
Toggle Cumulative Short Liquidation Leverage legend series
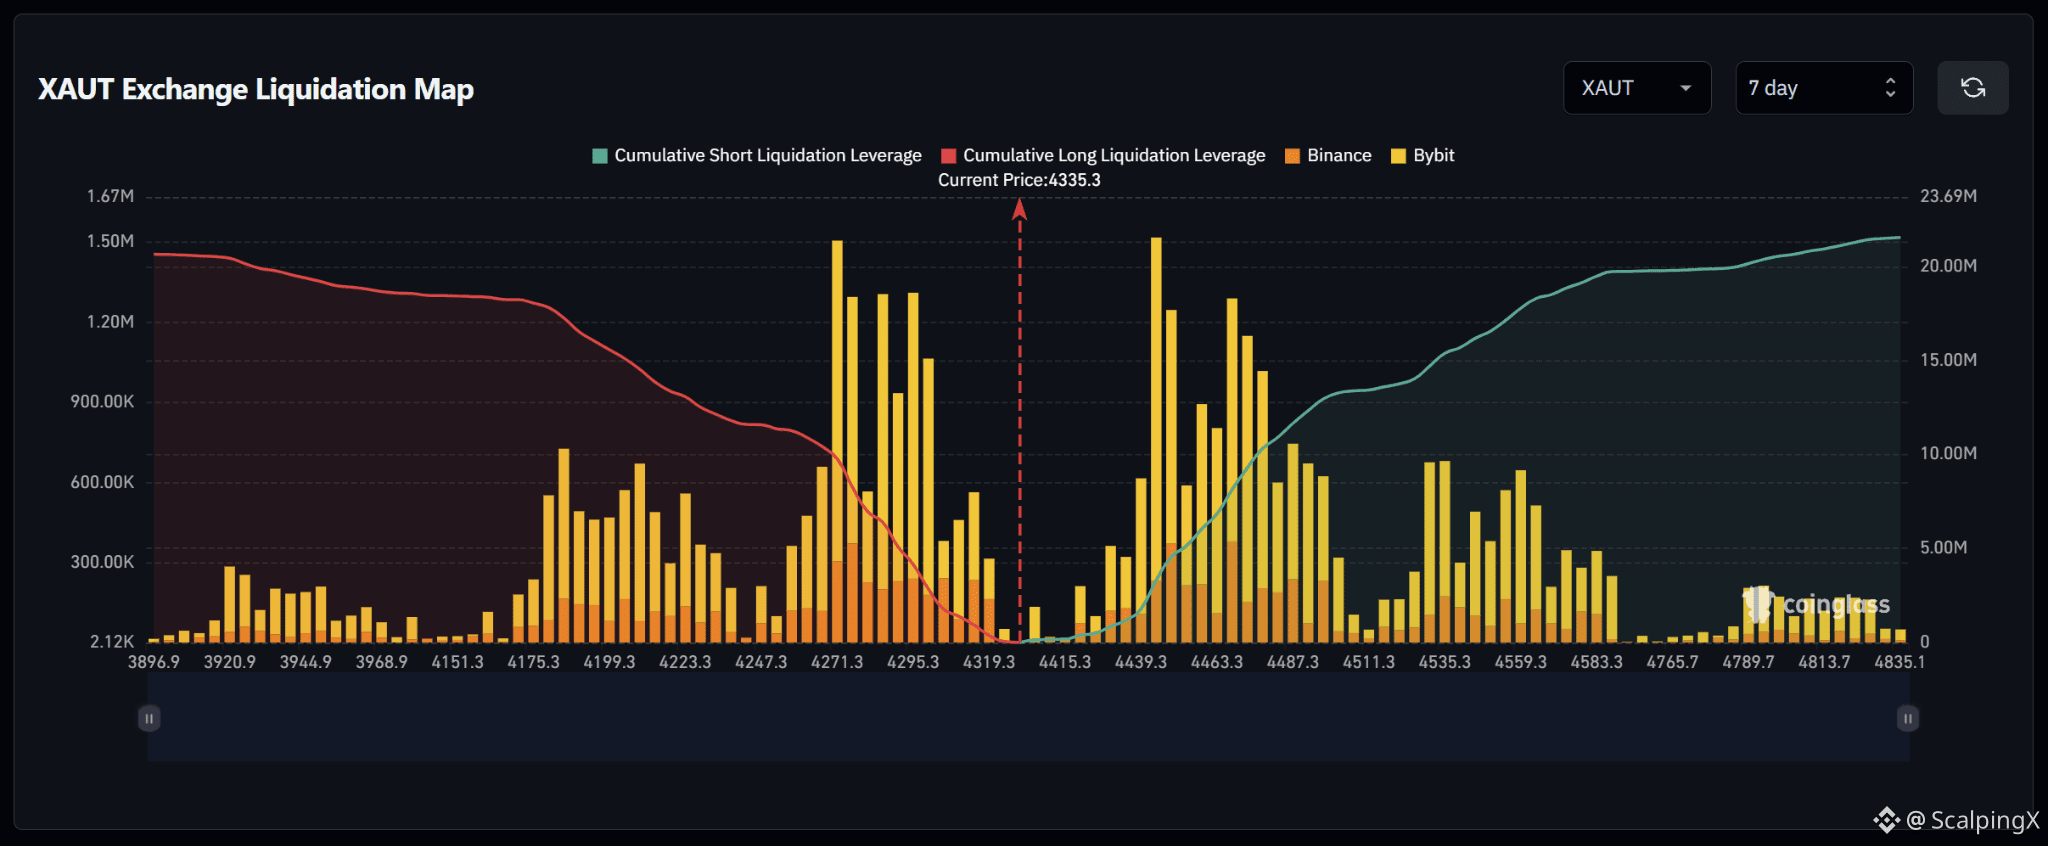(757, 155)
